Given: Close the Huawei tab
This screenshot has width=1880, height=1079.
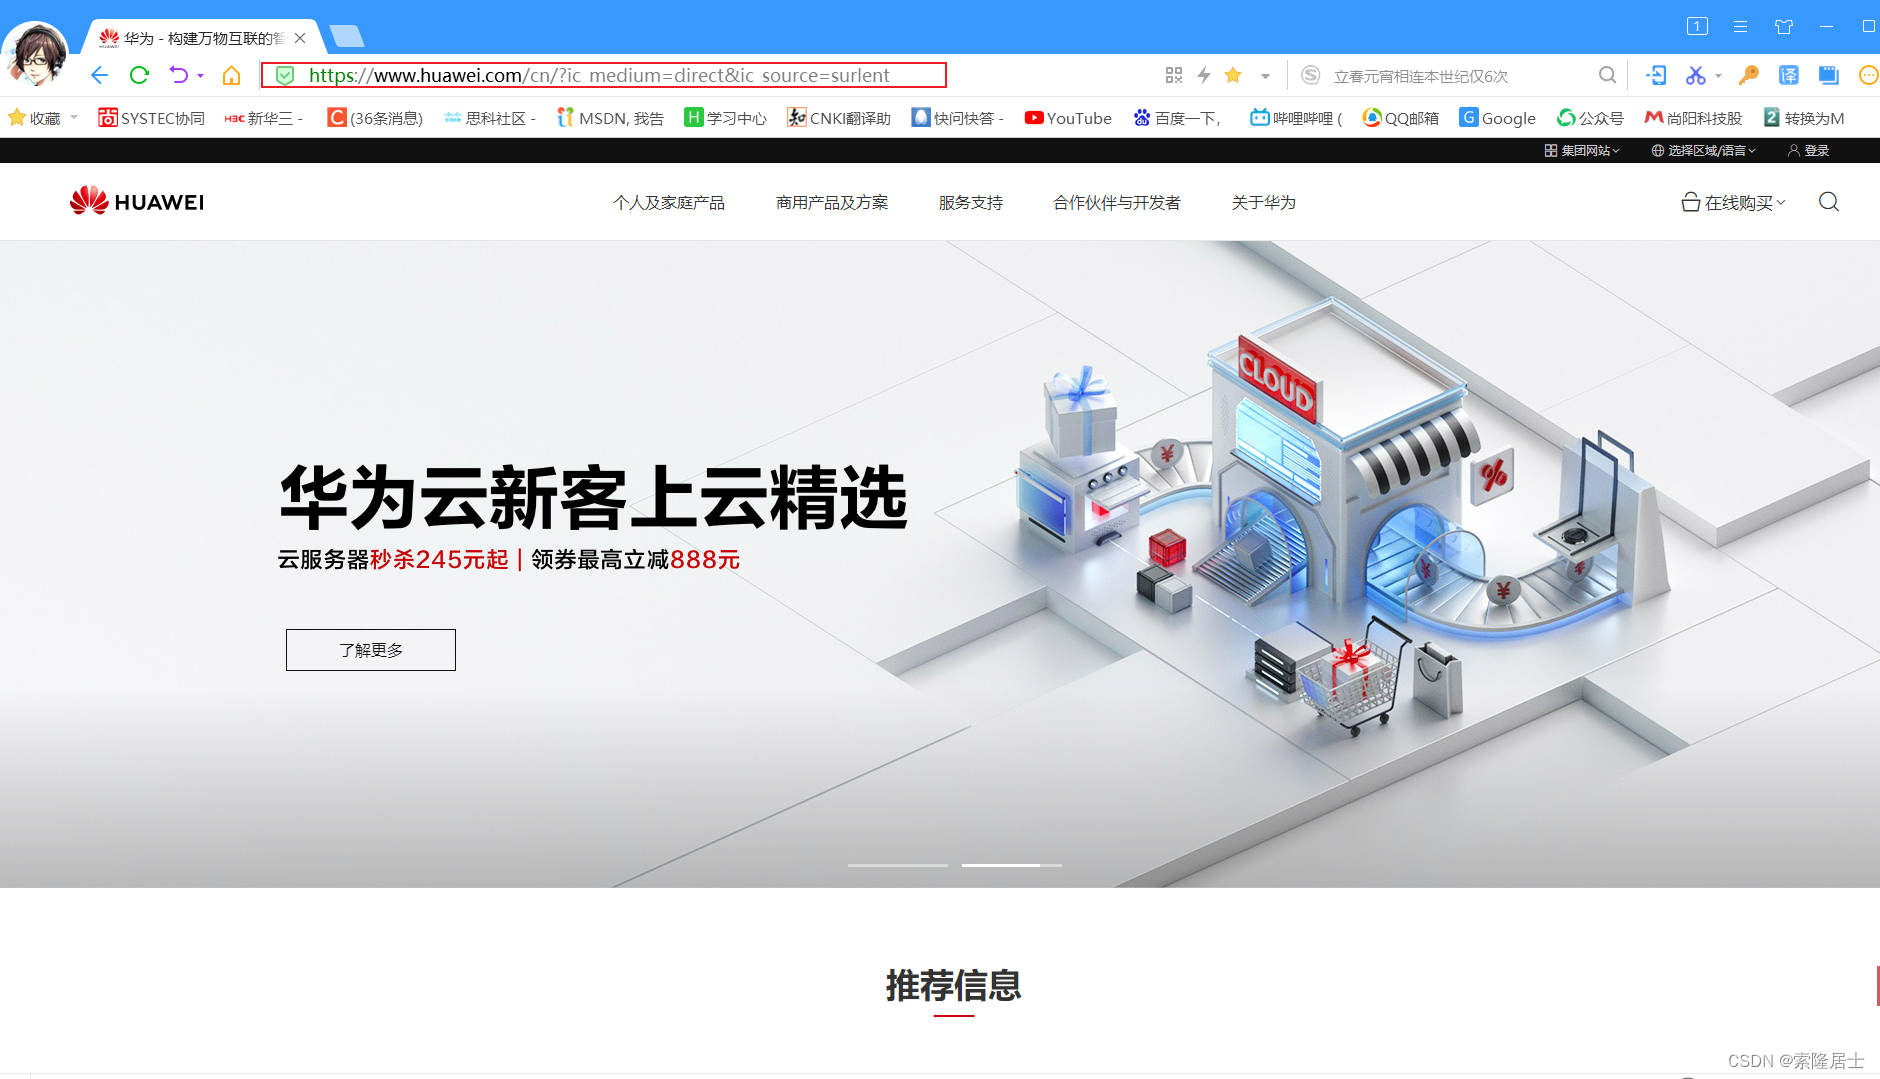Looking at the screenshot, I should 300,38.
